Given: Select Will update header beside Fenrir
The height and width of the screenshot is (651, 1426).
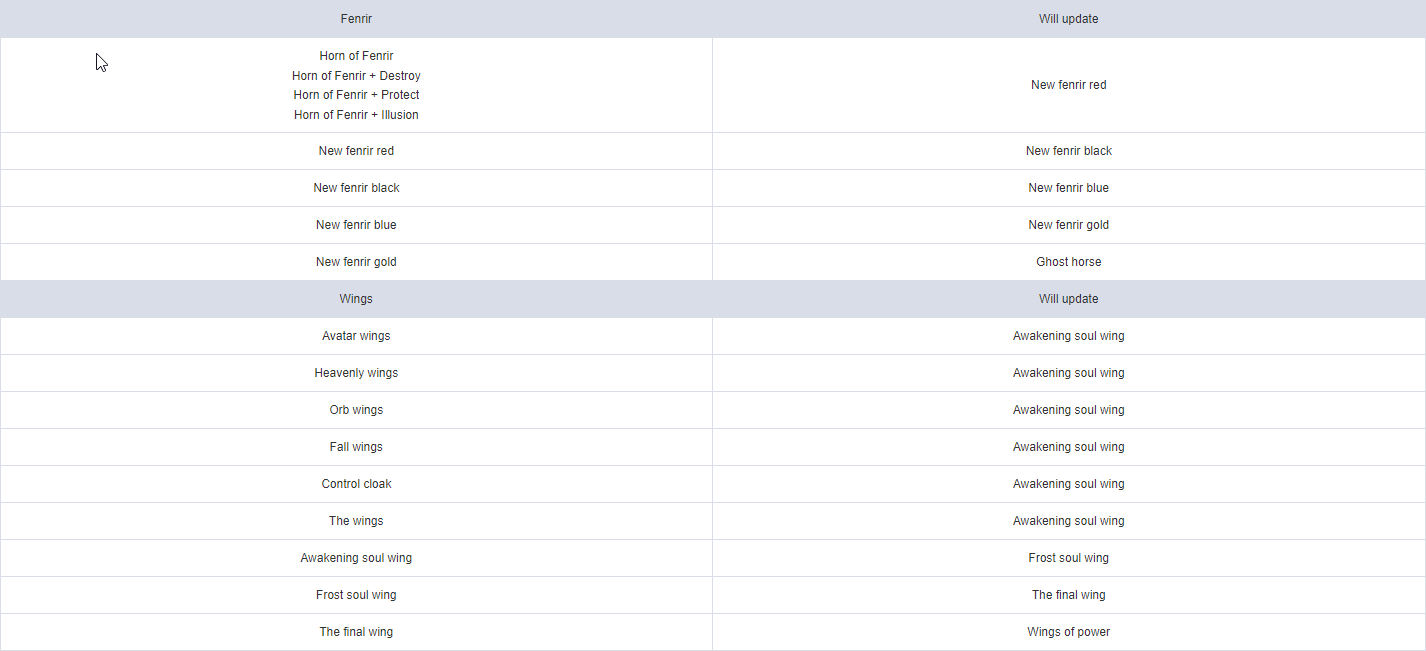Looking at the screenshot, I should pos(1069,19).
